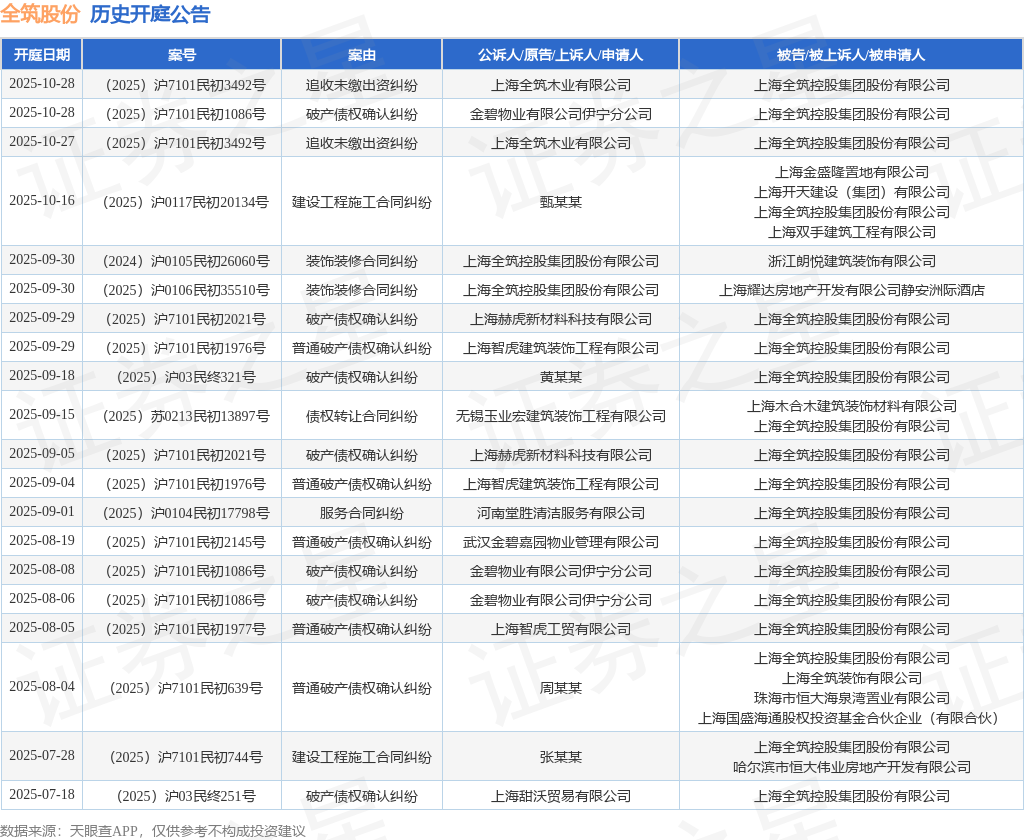Select defendant 上海金盛隆置地有限公司
This screenshot has width=1024, height=840.
(852, 172)
